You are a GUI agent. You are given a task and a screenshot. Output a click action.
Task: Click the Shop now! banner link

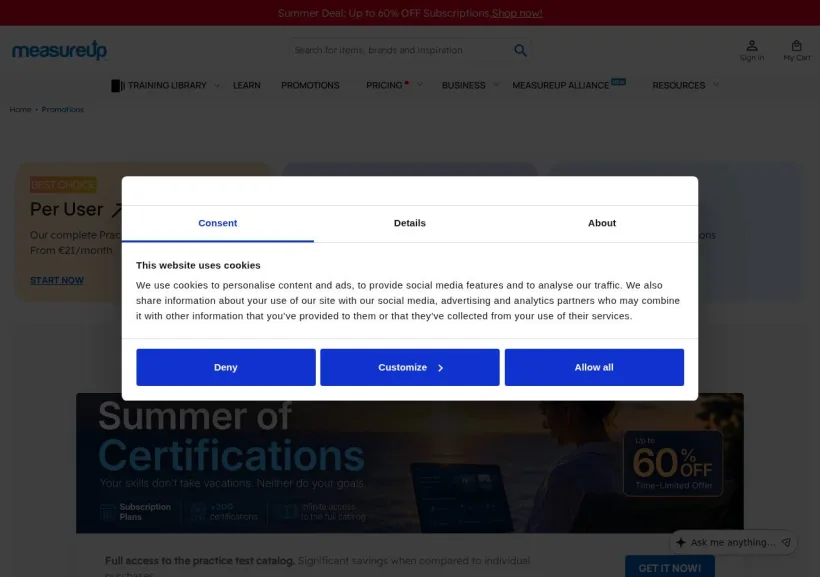coord(517,13)
